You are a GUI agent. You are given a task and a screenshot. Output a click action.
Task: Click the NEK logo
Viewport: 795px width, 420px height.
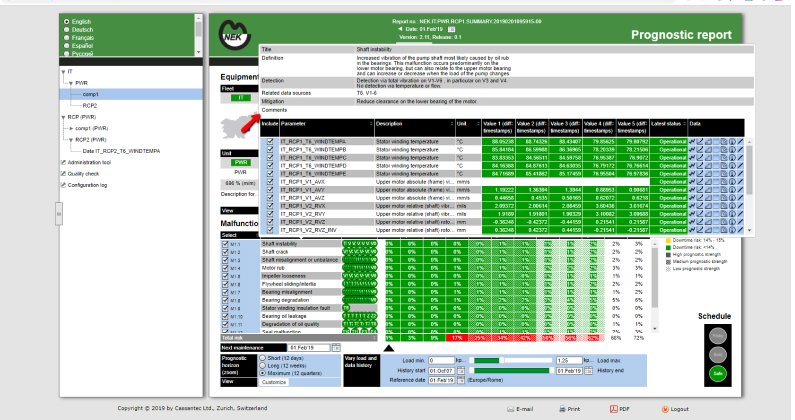tap(234, 34)
